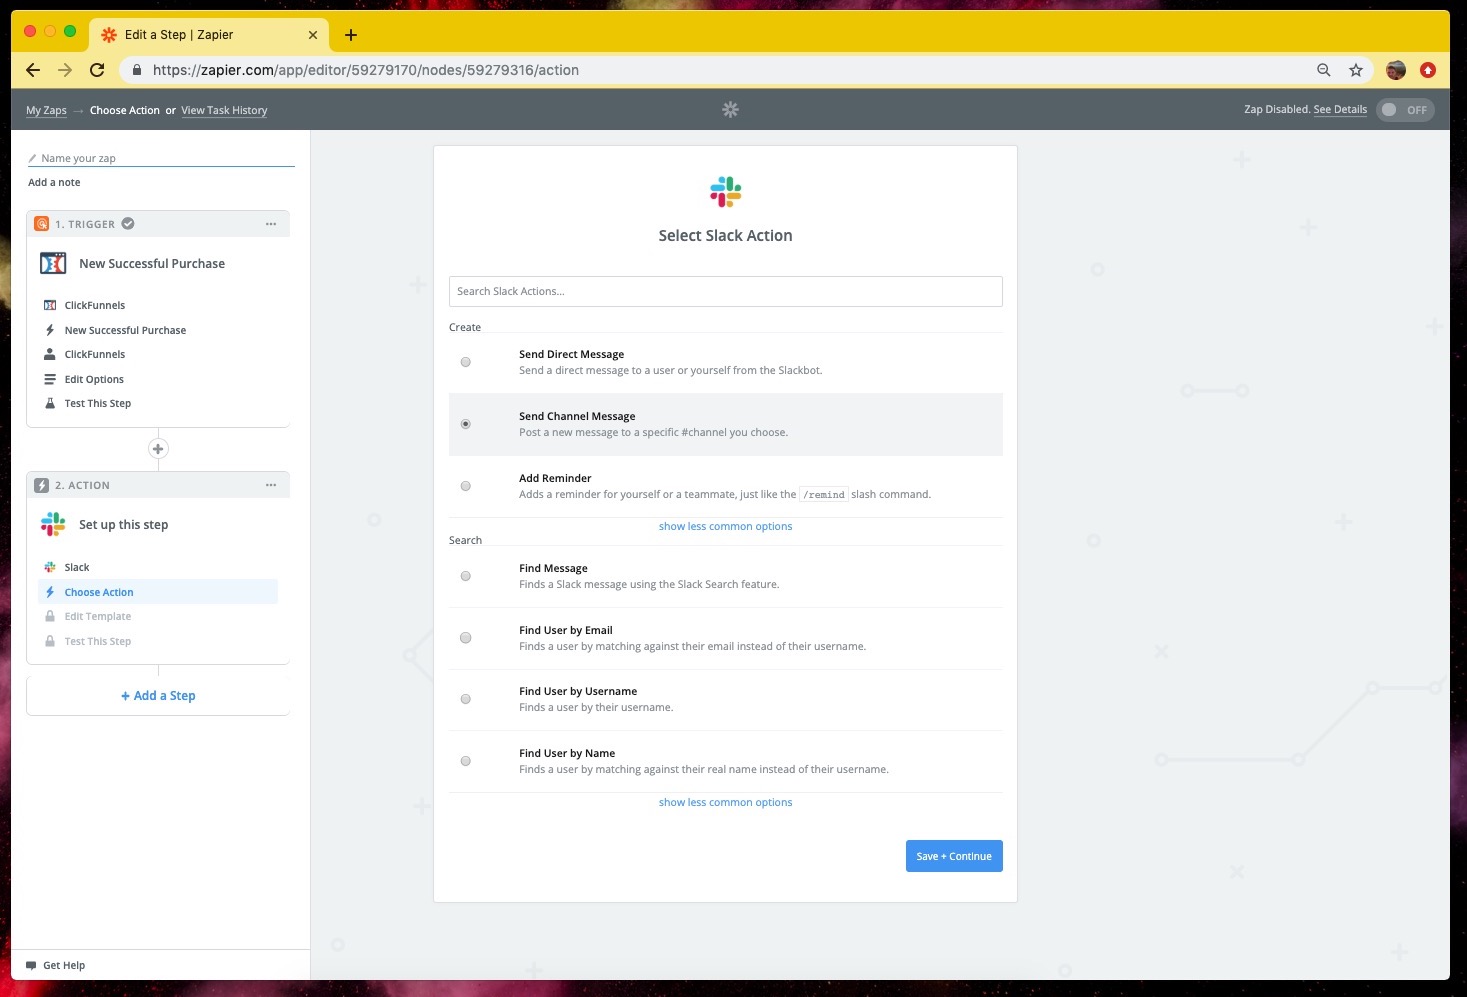1467x997 pixels.
Task: Open the browser zoom magnifier icon
Action: click(1324, 70)
